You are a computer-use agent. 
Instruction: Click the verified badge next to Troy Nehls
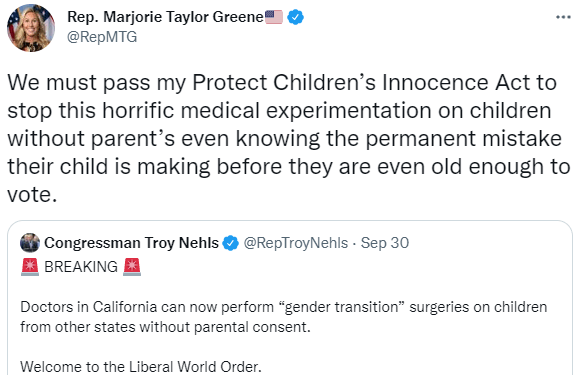coord(231,243)
